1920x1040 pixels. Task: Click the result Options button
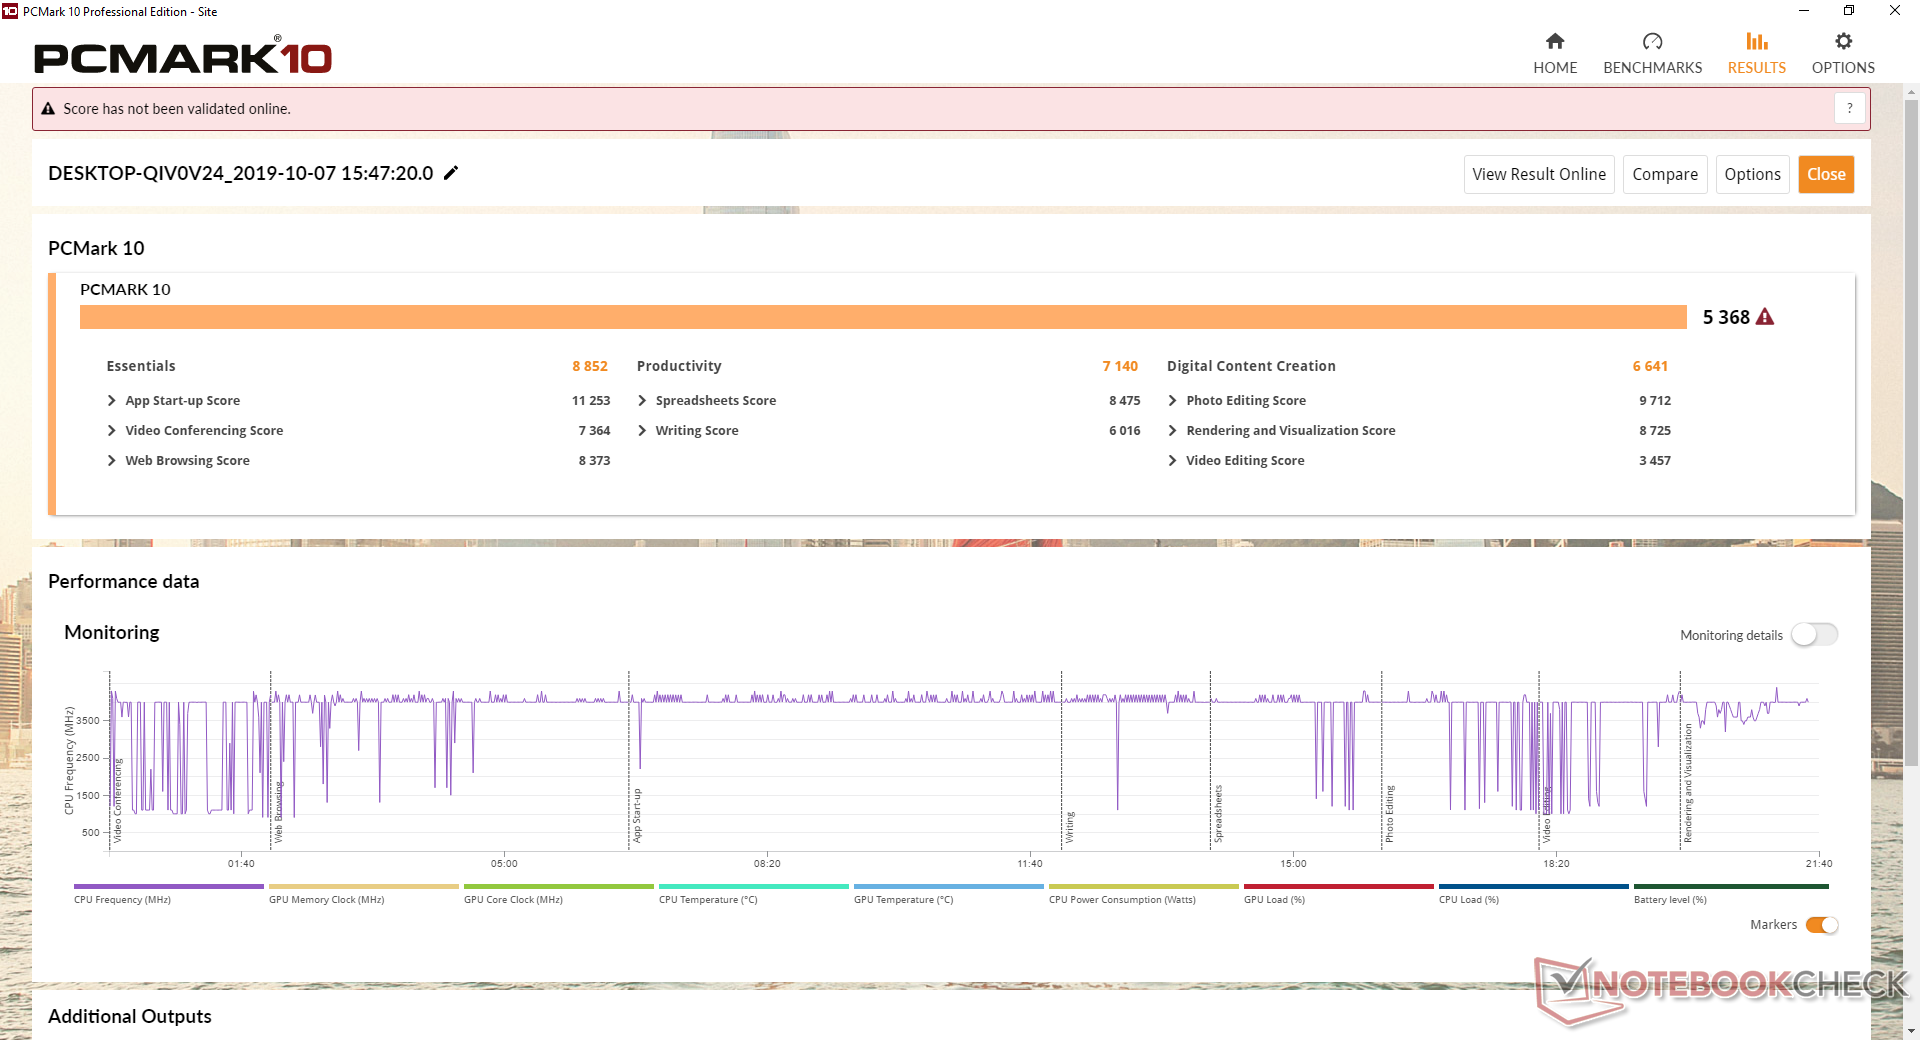1752,174
